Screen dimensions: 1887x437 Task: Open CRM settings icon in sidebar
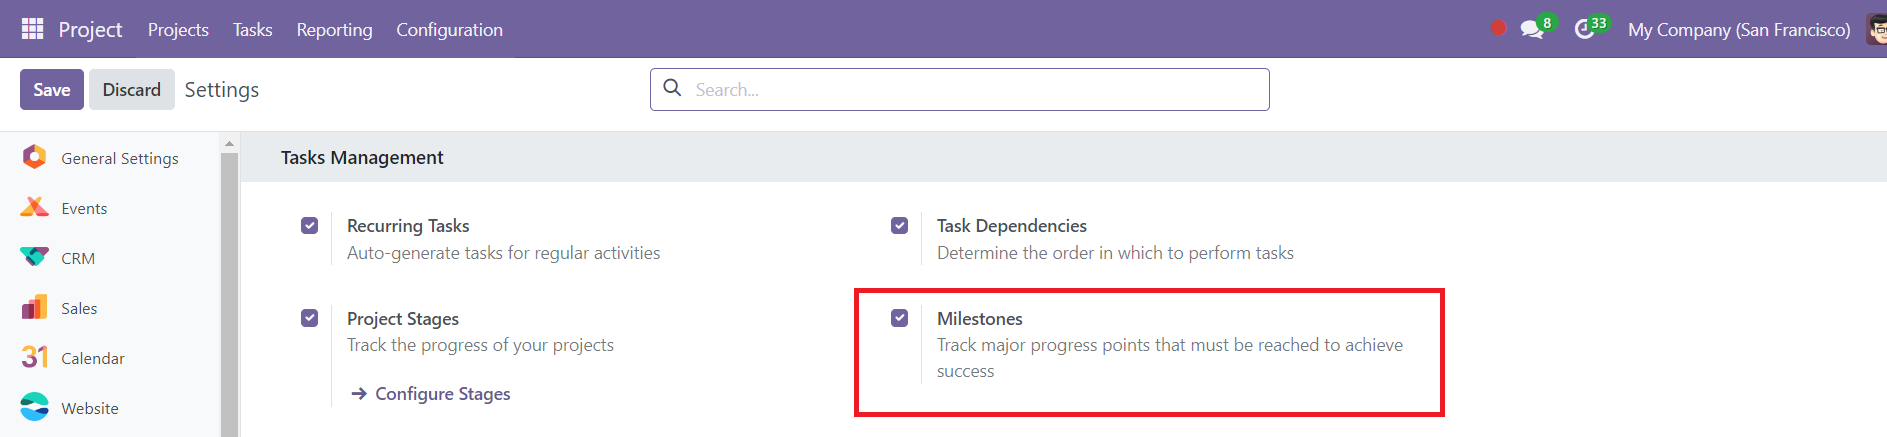(x=34, y=257)
